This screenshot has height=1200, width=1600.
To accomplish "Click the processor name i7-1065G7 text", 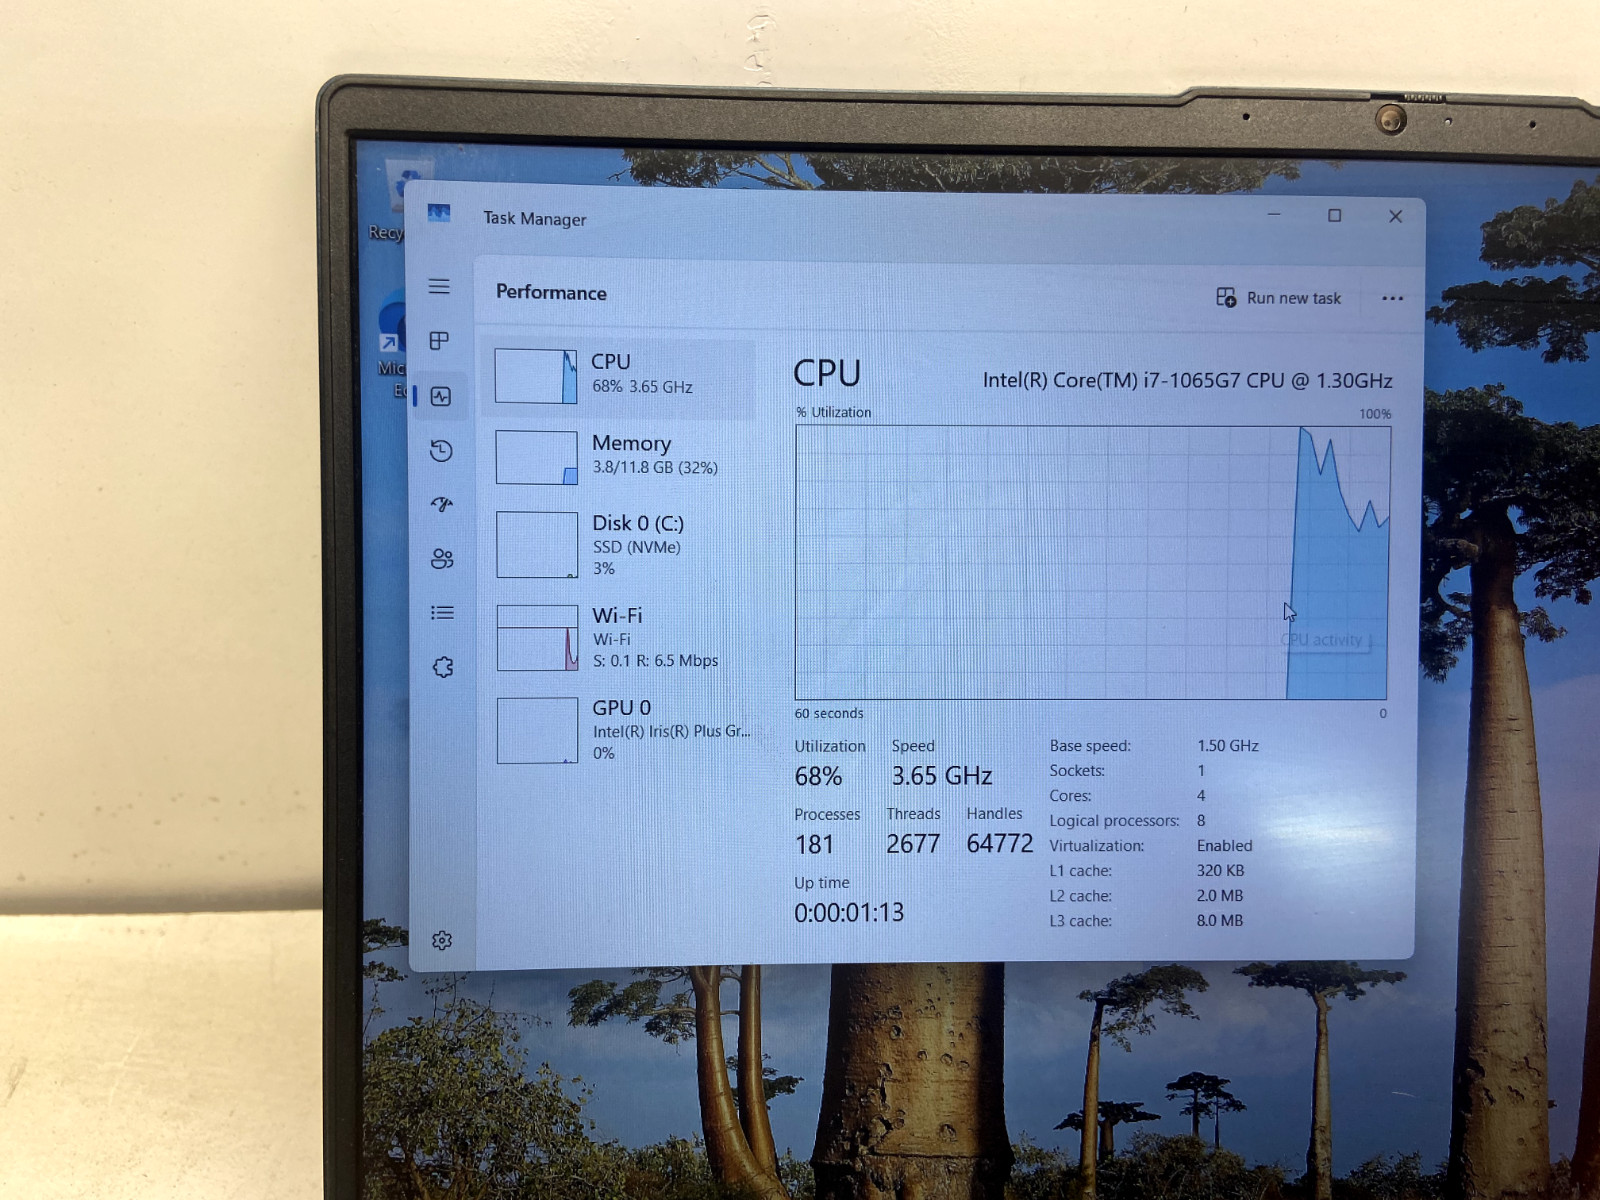I will tap(1187, 380).
